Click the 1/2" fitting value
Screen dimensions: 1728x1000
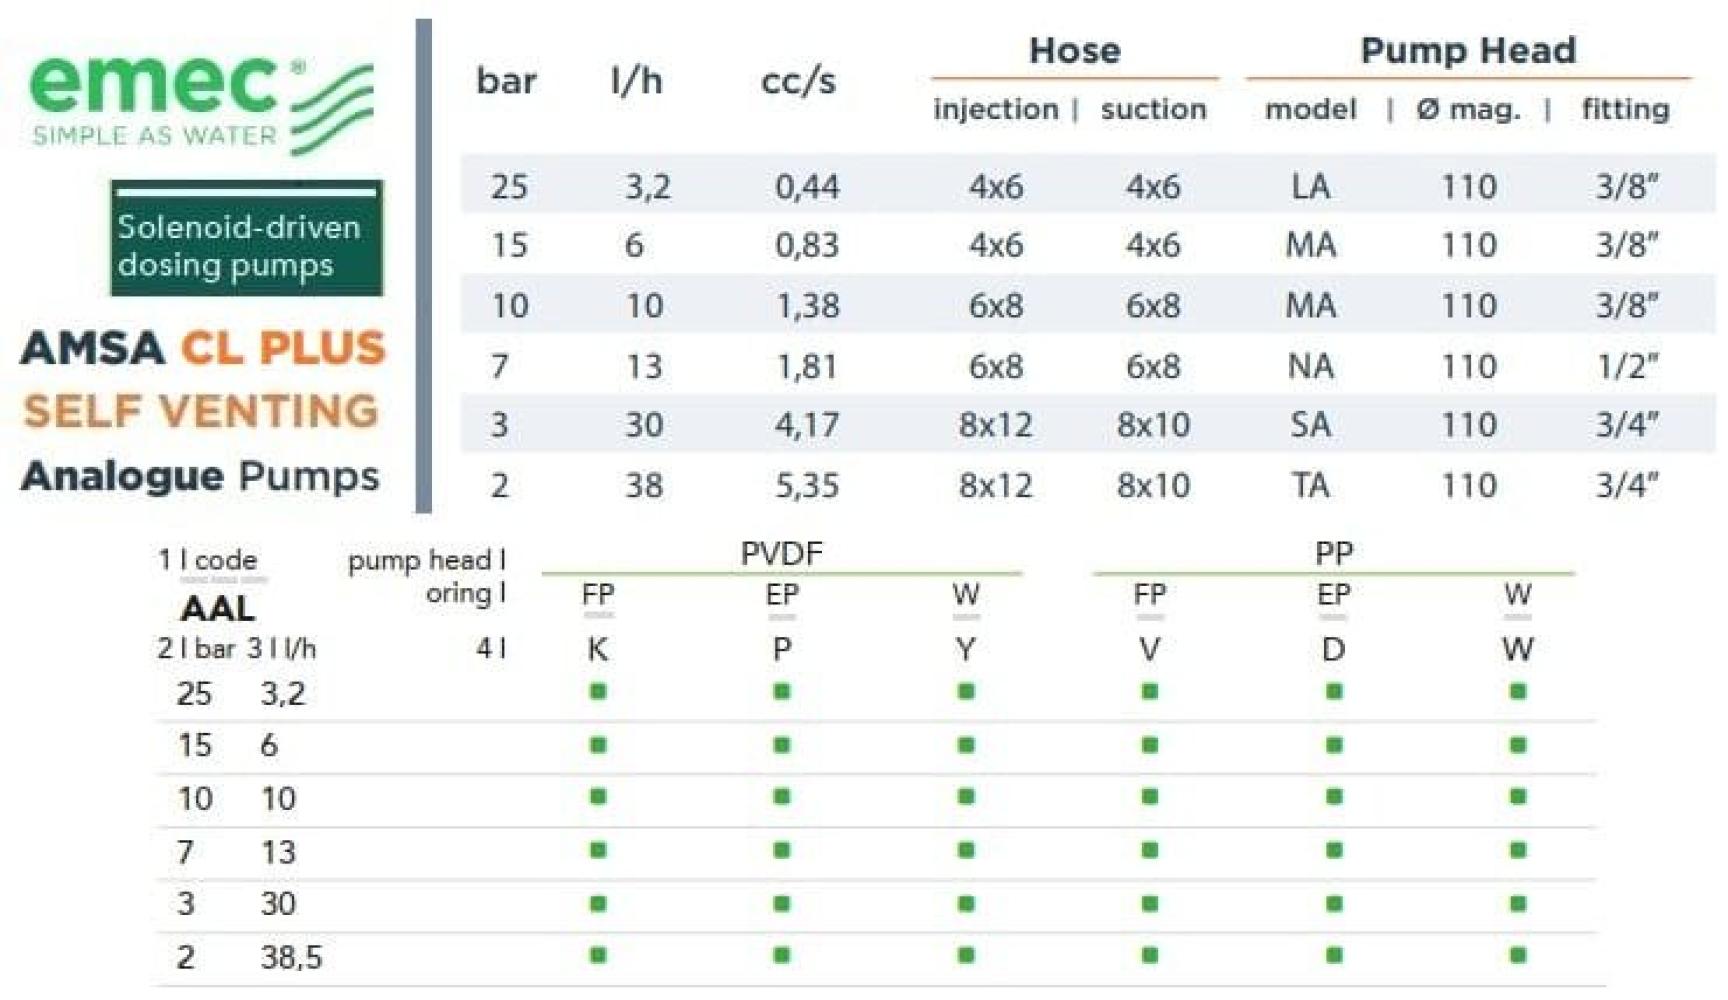pos(1626,366)
